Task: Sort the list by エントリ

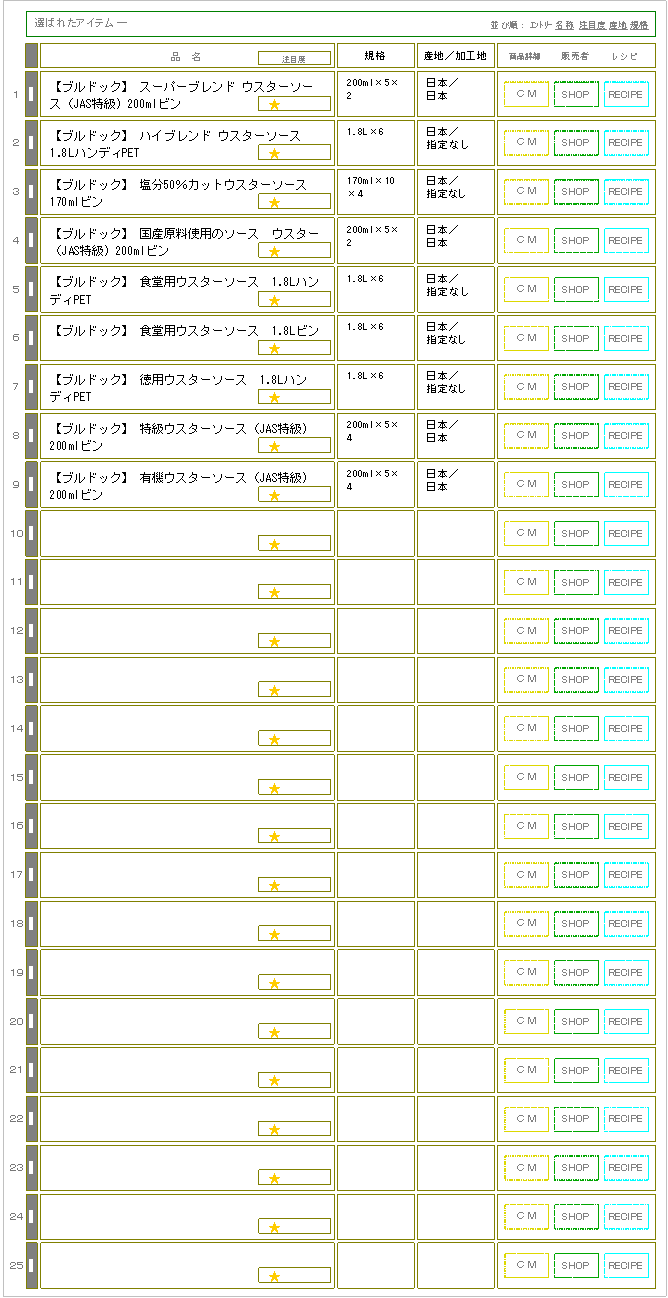Action: [540, 24]
